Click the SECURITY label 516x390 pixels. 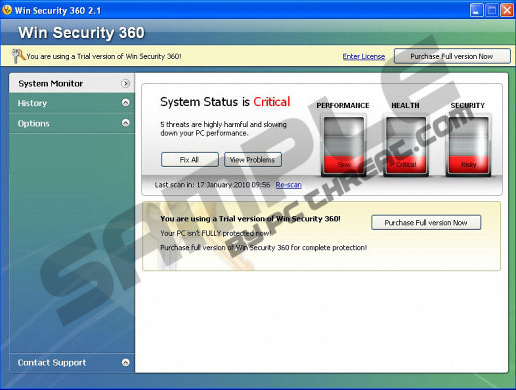pos(468,105)
